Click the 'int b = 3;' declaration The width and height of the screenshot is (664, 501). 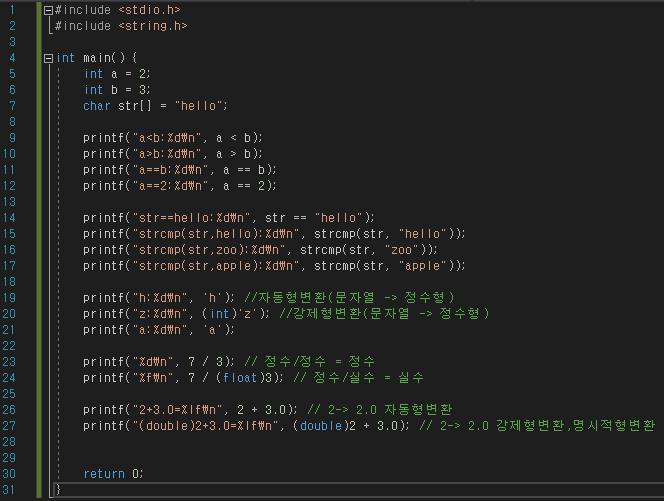pos(117,90)
